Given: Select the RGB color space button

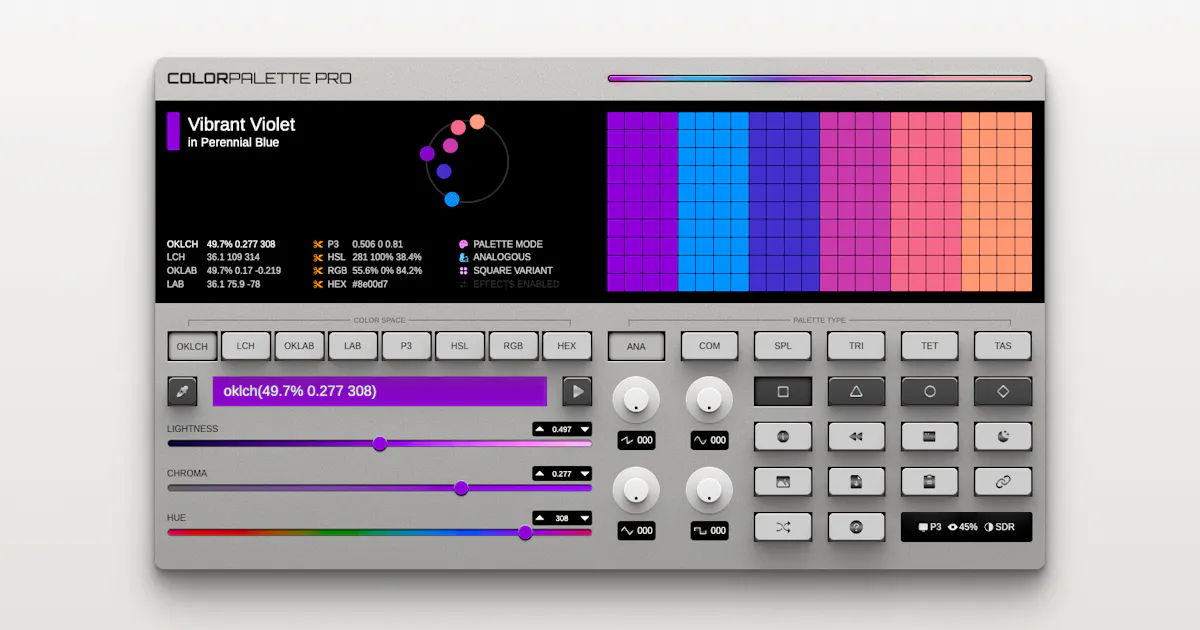Looking at the screenshot, I should (x=513, y=346).
